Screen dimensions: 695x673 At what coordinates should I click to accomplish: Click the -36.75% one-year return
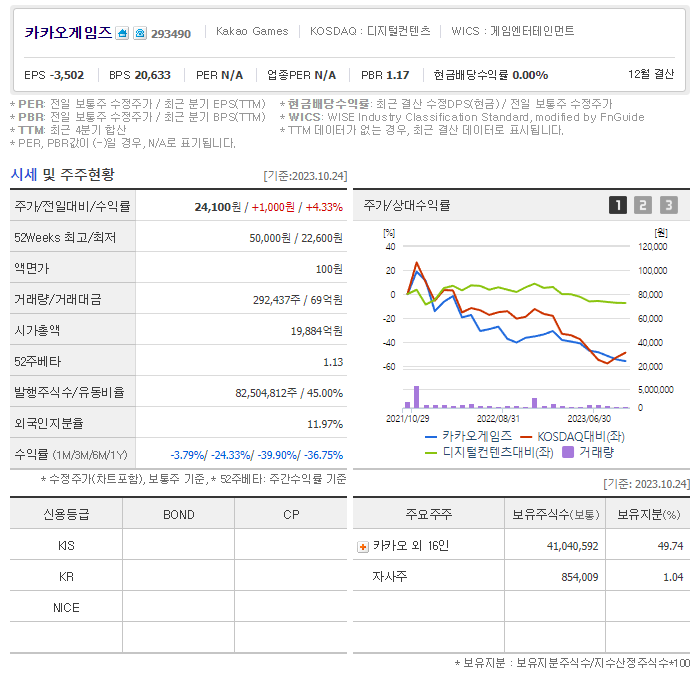click(324, 455)
